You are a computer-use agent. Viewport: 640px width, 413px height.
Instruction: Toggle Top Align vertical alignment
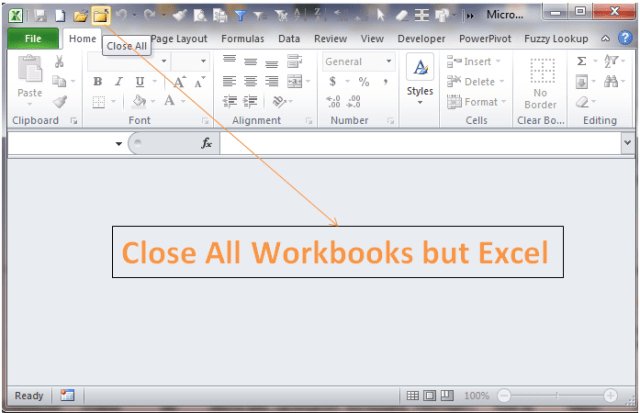click(229, 60)
